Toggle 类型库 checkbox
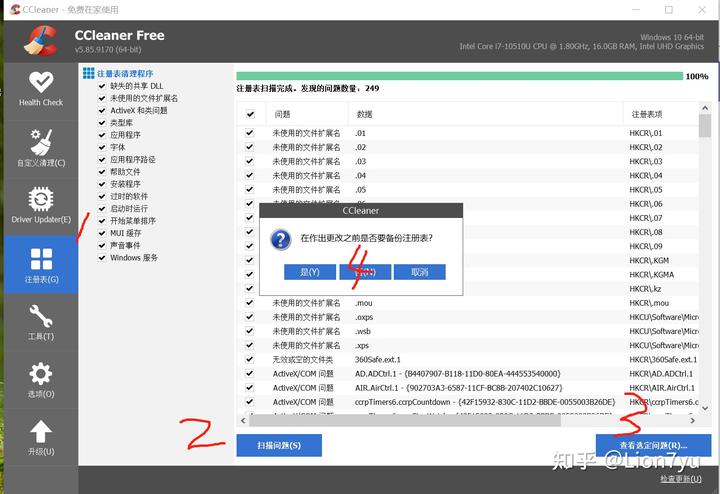Screen dimensions: 720x494 (x=102, y=123)
